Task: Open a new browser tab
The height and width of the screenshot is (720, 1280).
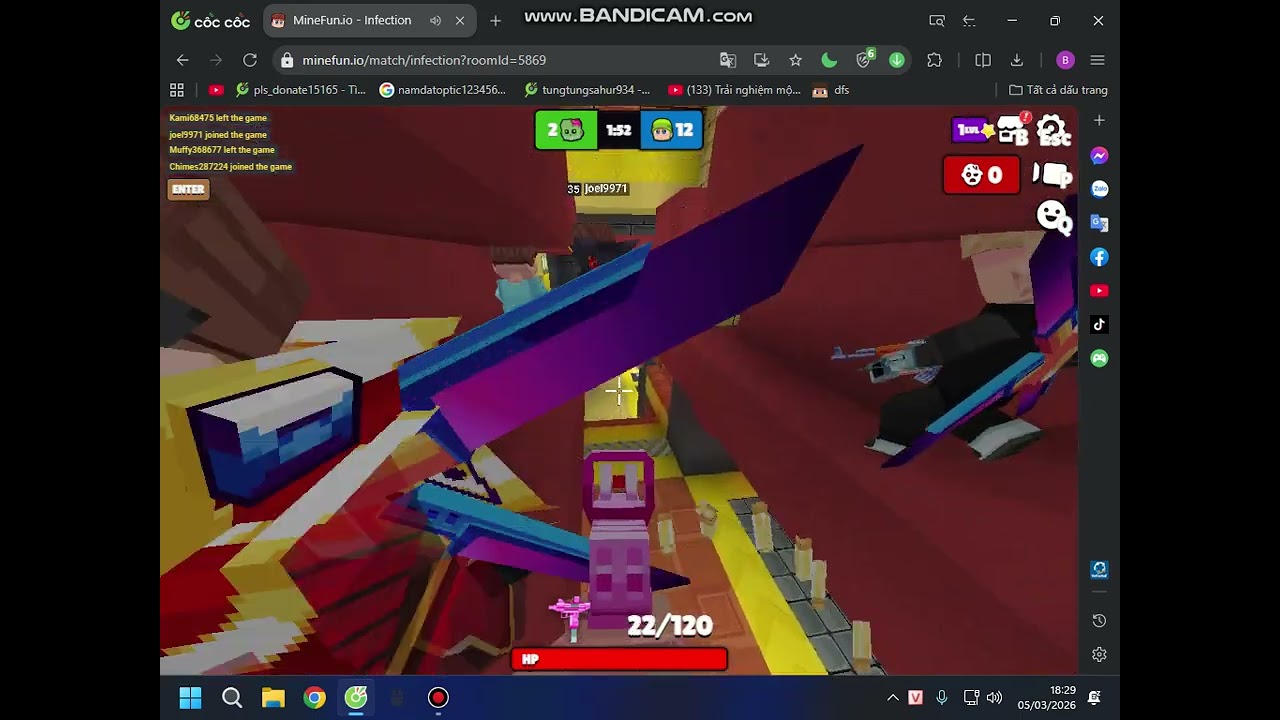Action: point(495,20)
